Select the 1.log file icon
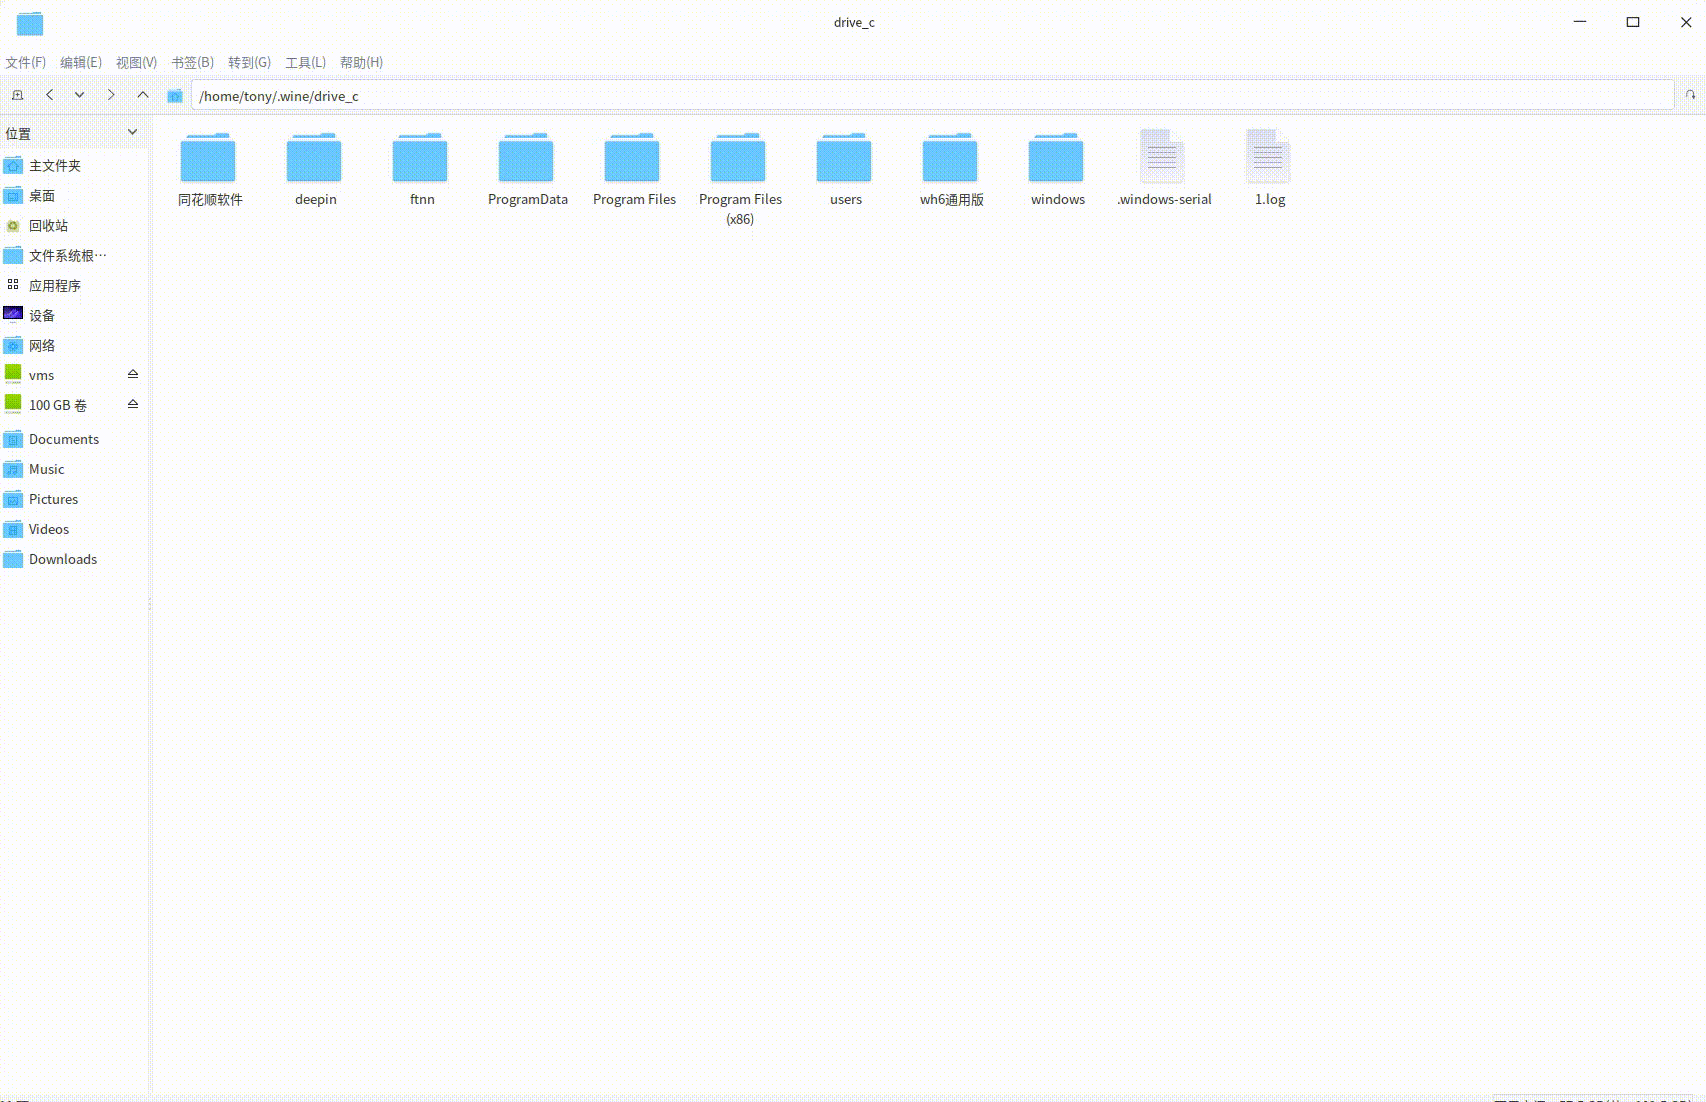 click(x=1268, y=157)
